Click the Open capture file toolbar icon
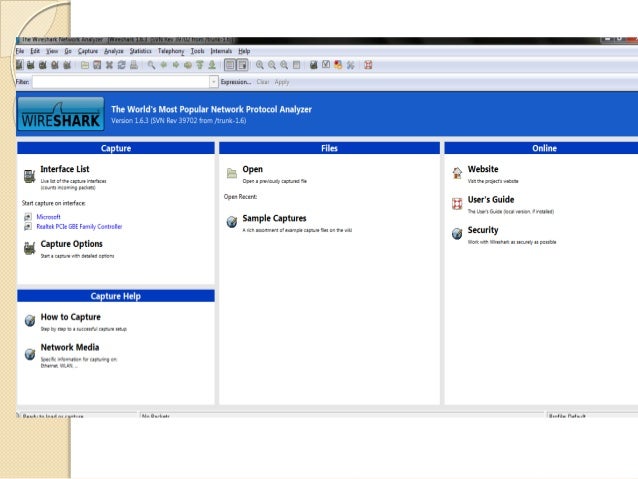638x479 pixels. coord(85,65)
